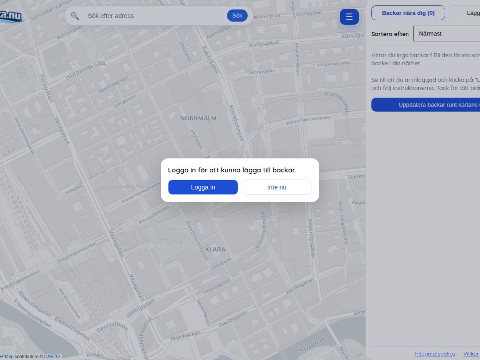Viewport: 480px width, 360px height.
Task: Click the 'Logga in' button in dialog
Action: click(x=203, y=187)
